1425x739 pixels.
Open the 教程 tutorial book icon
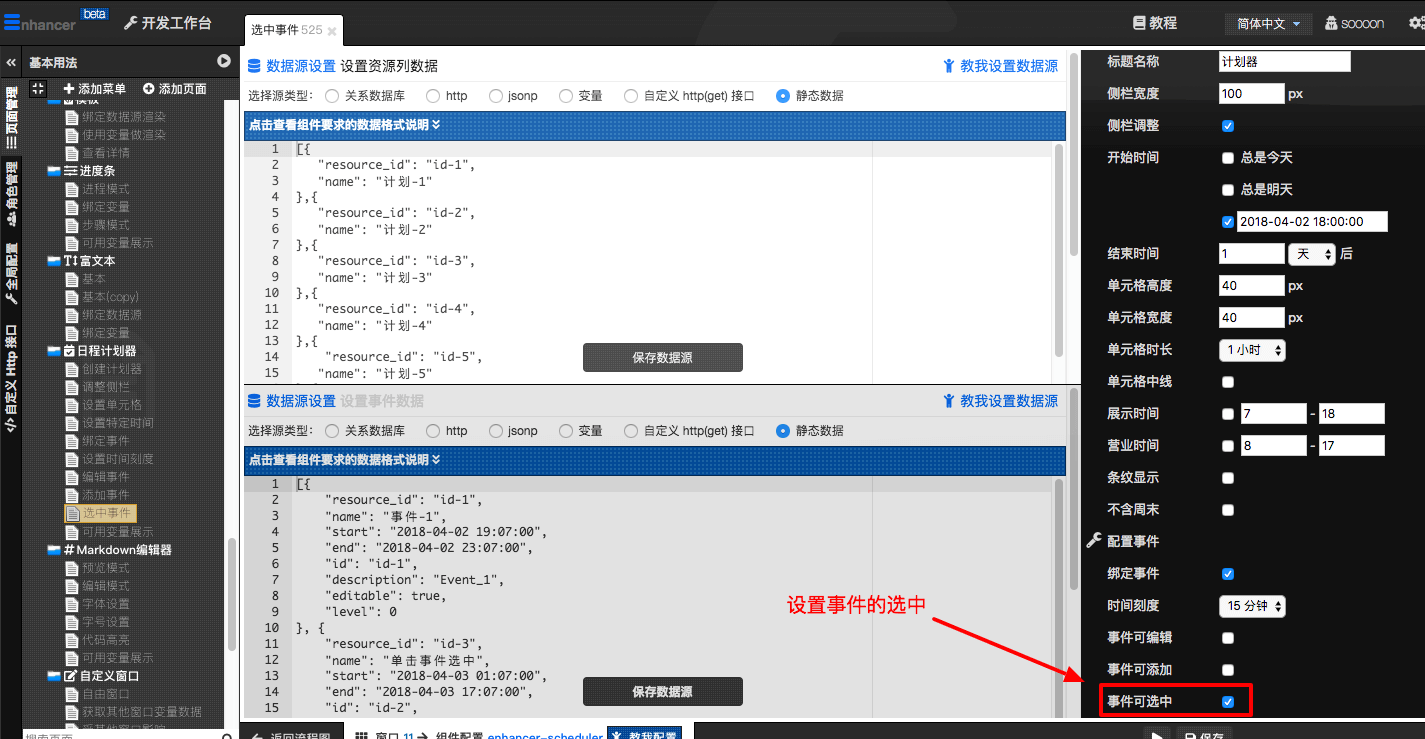1138,23
